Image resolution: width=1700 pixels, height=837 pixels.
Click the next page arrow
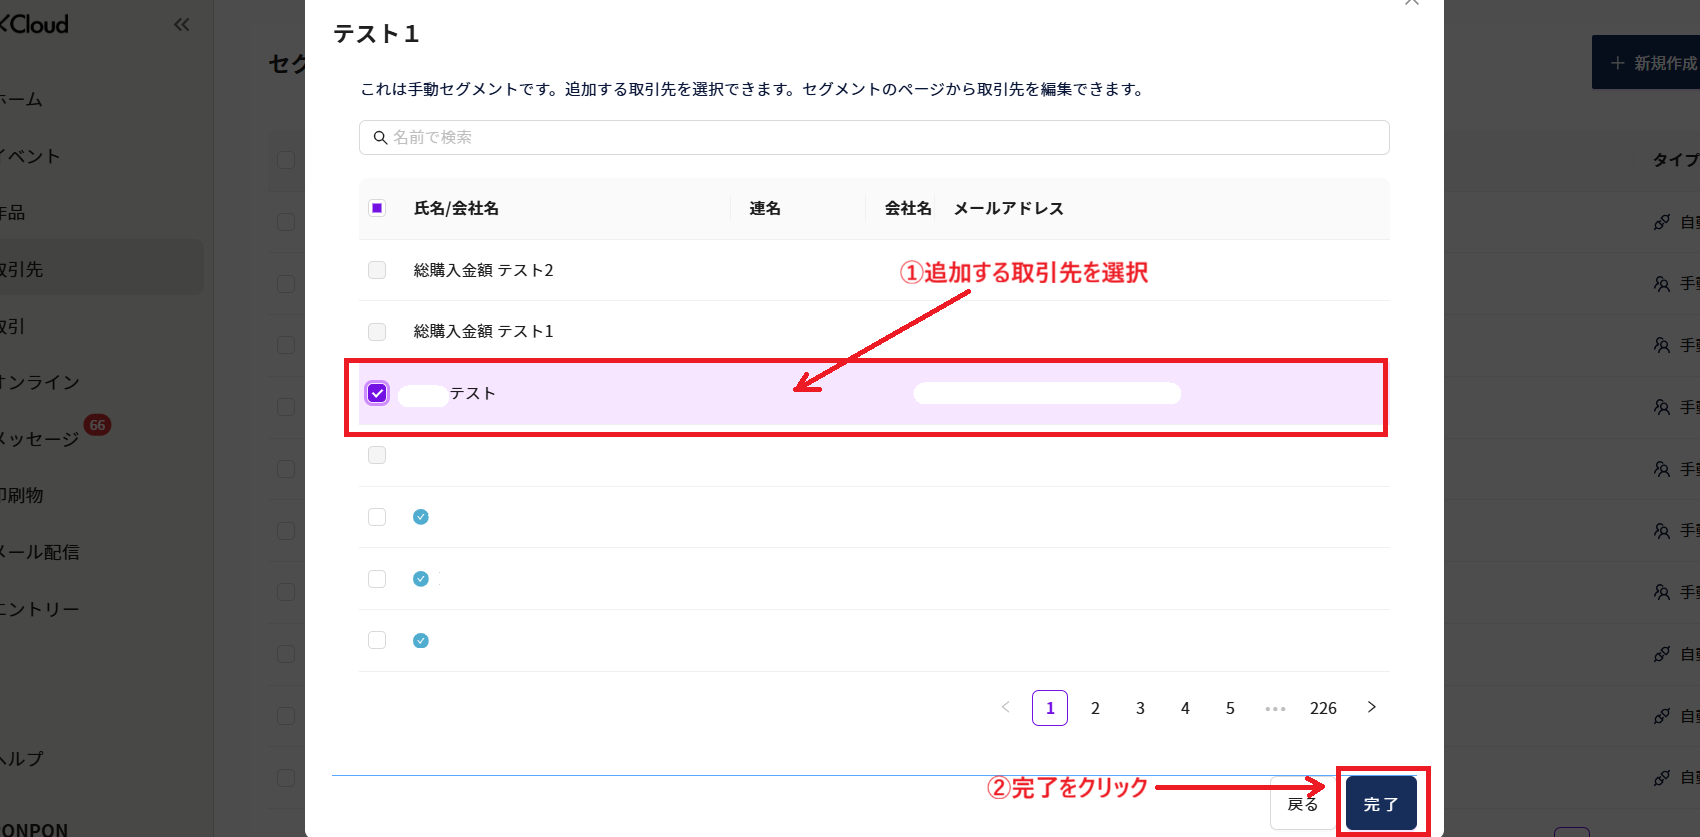click(1372, 707)
